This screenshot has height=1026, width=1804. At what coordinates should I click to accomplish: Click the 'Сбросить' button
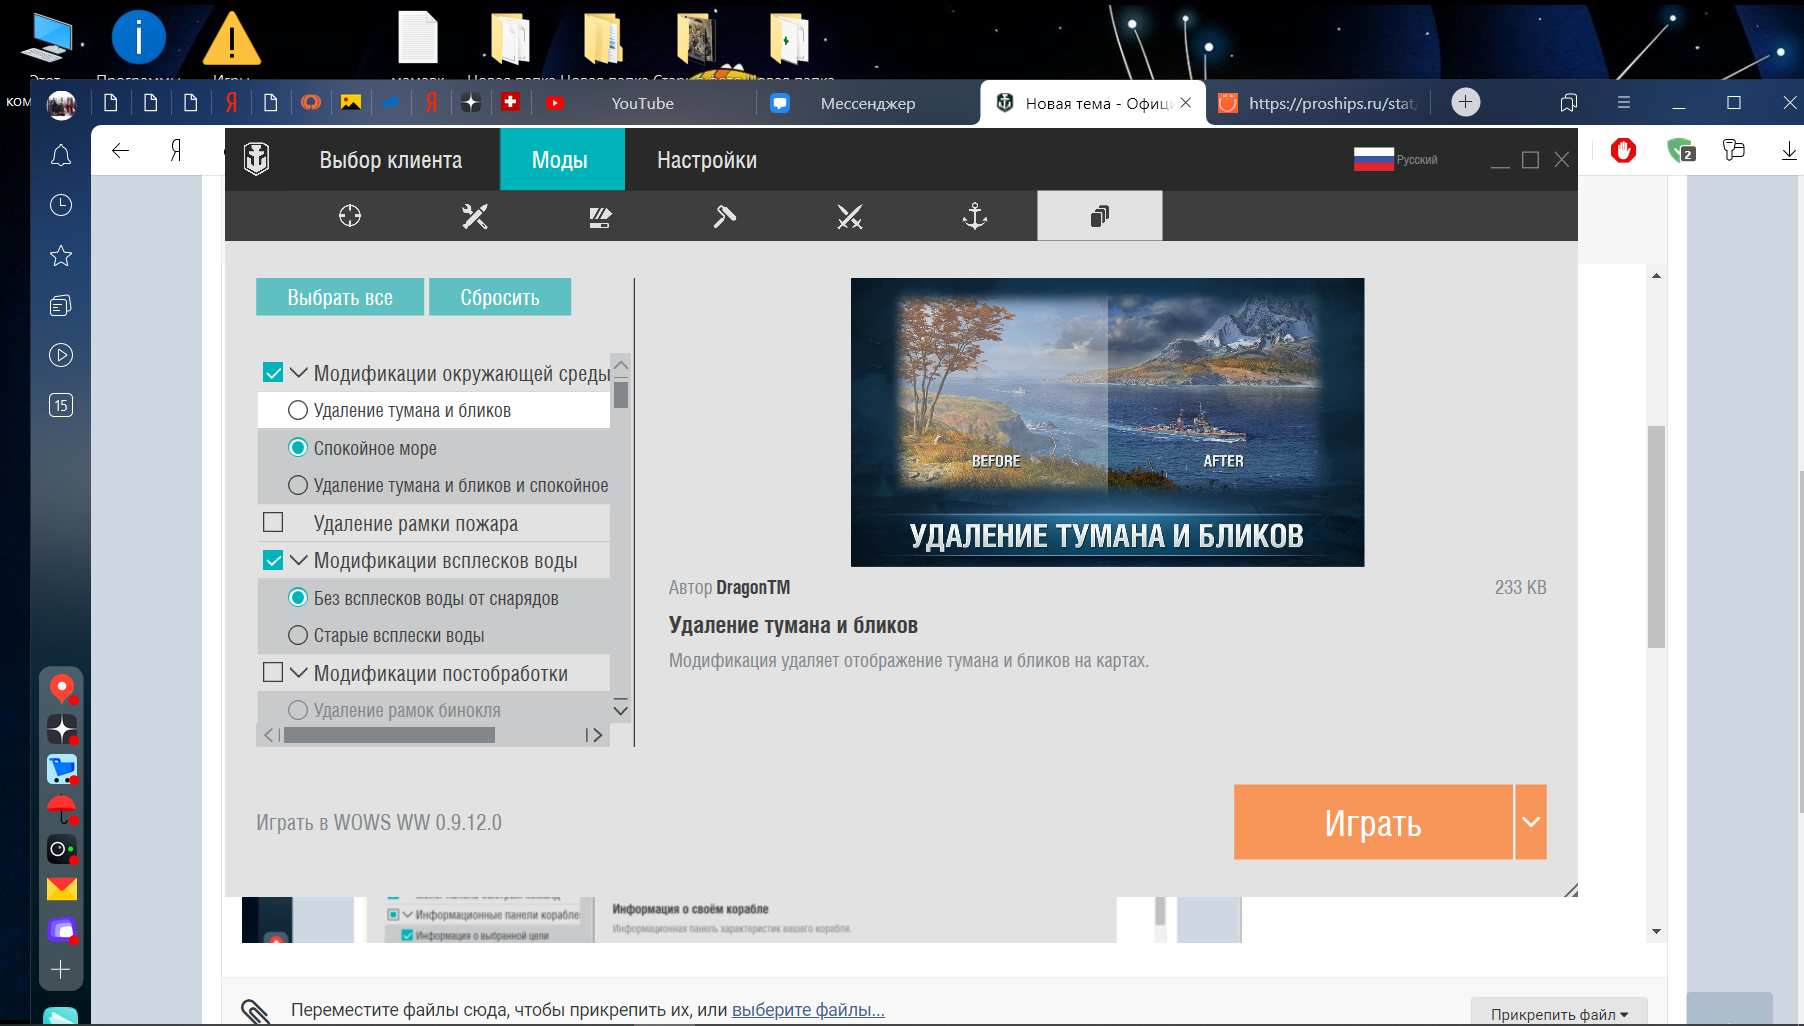500,297
